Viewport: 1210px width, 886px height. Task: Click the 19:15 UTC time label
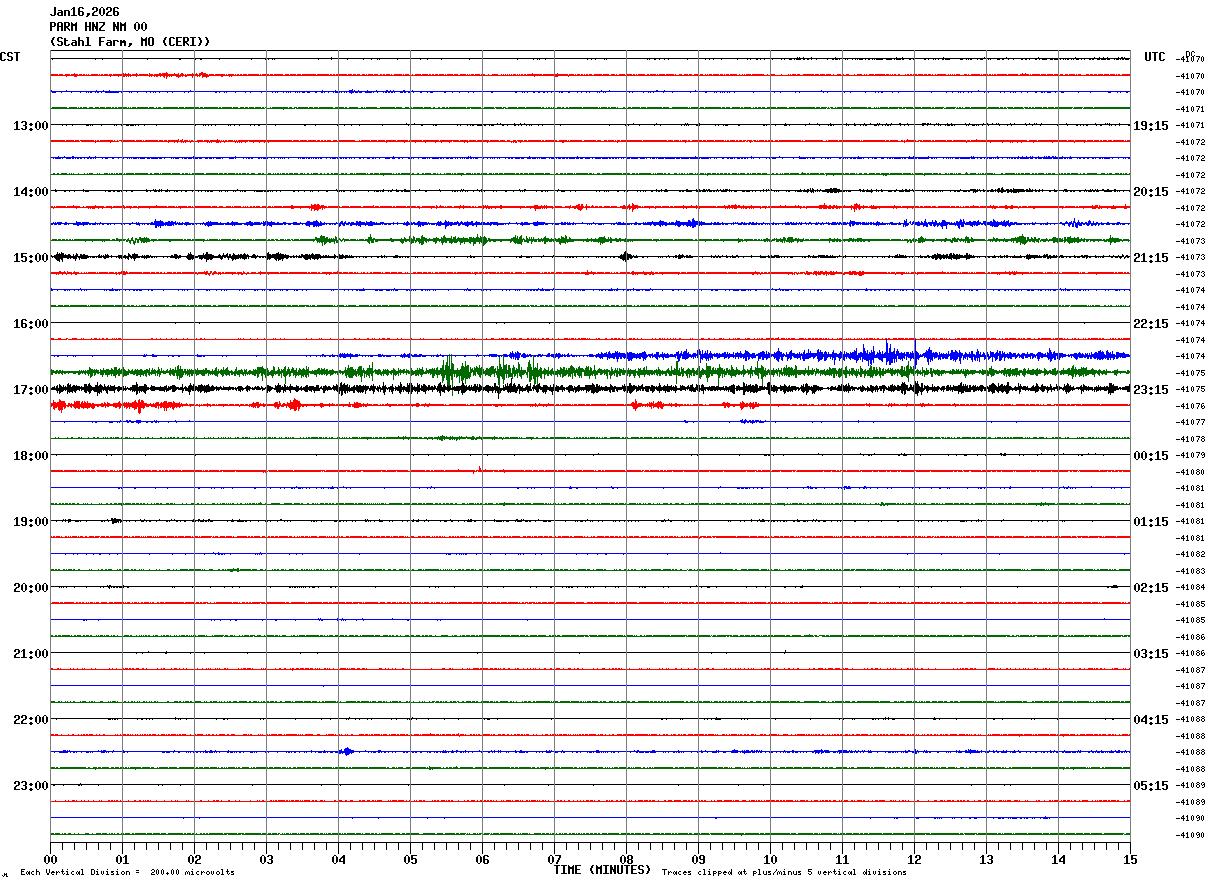coord(1151,126)
